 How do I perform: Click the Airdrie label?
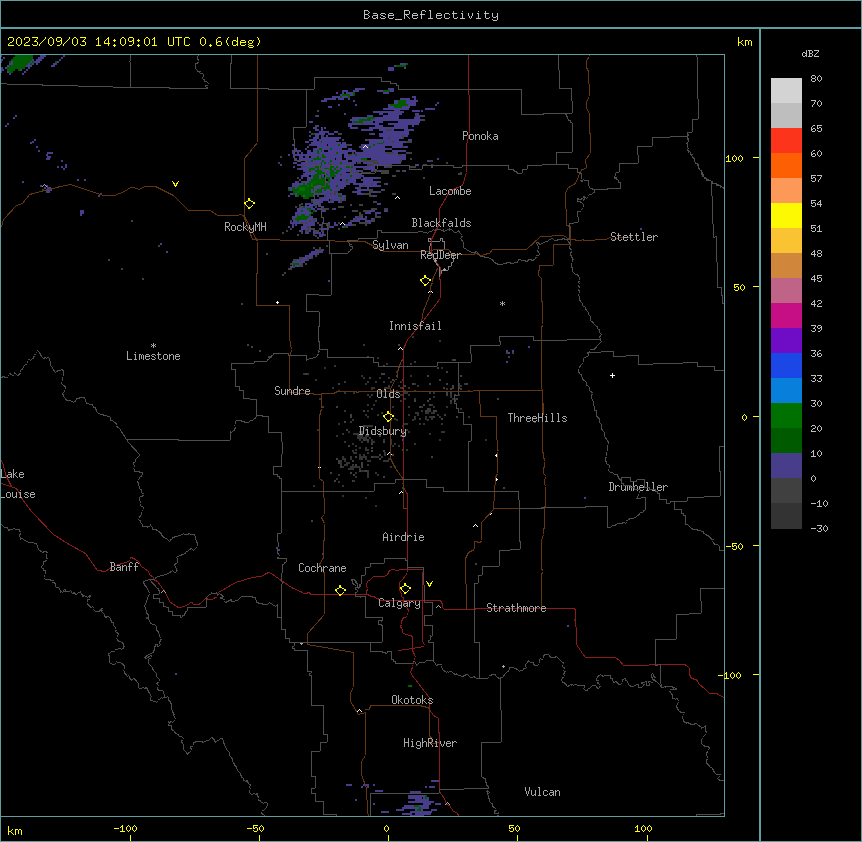404,537
